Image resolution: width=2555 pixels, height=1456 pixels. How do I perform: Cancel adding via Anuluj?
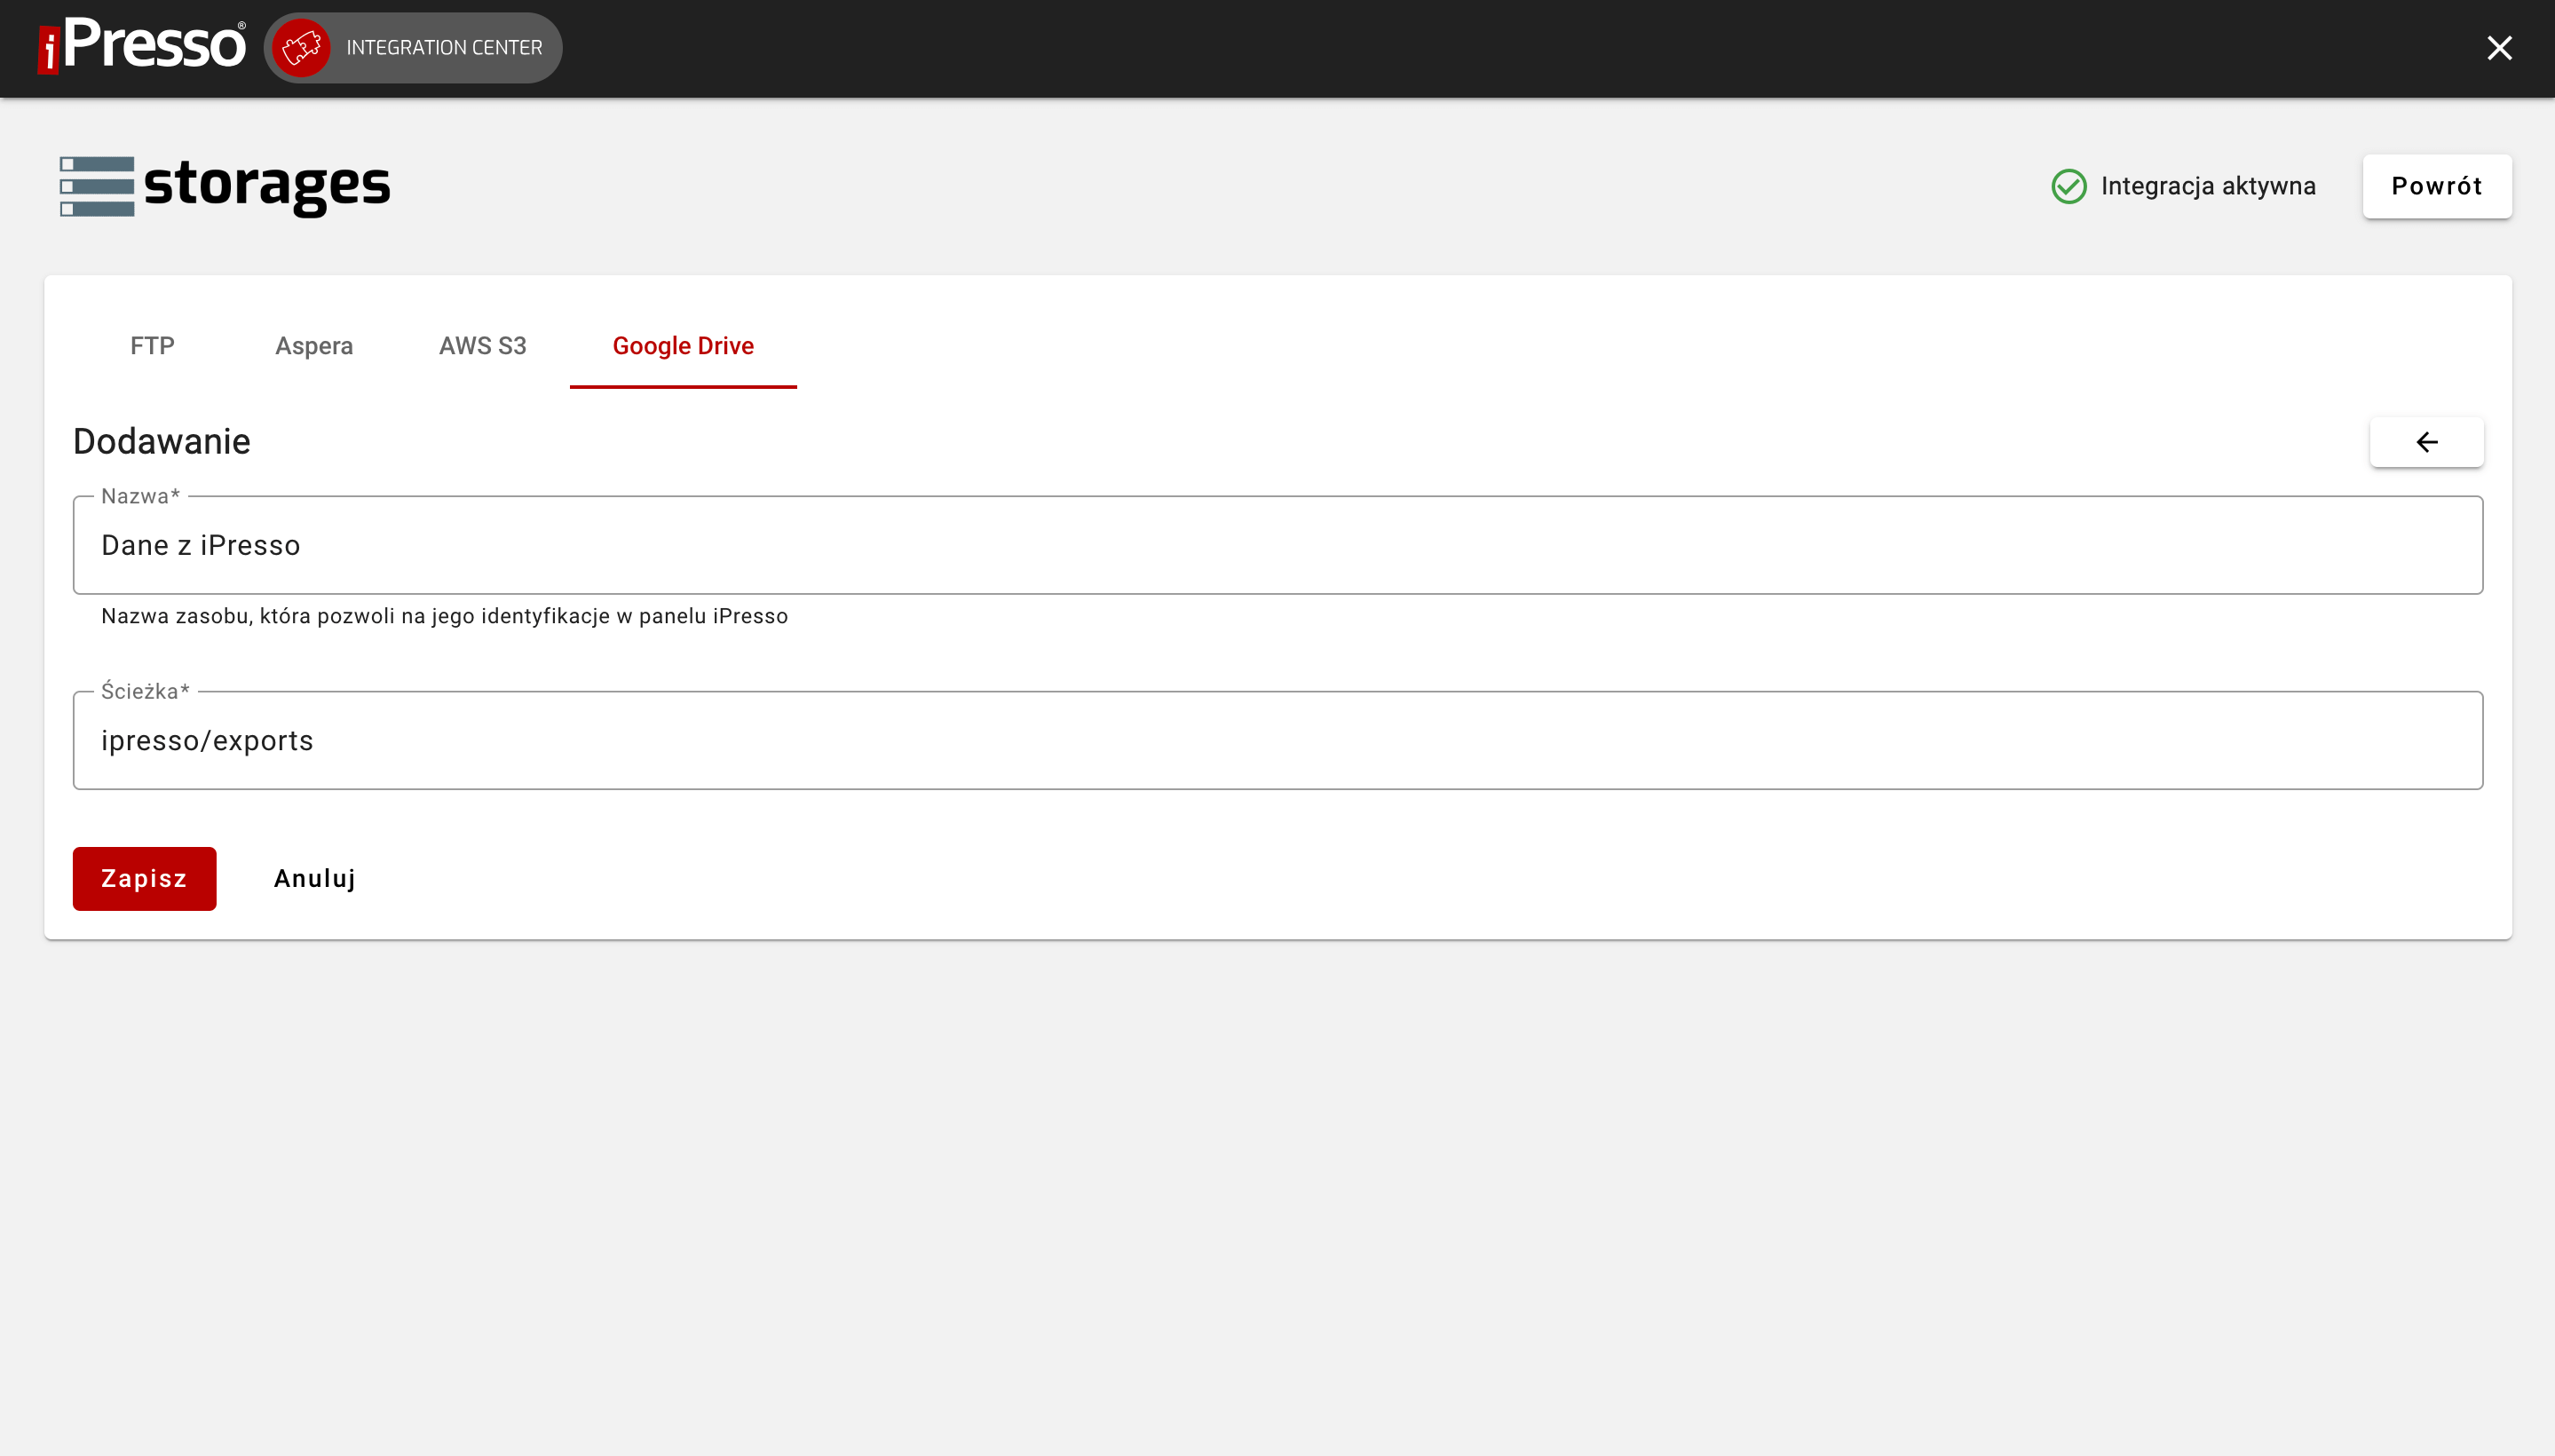[x=314, y=878]
